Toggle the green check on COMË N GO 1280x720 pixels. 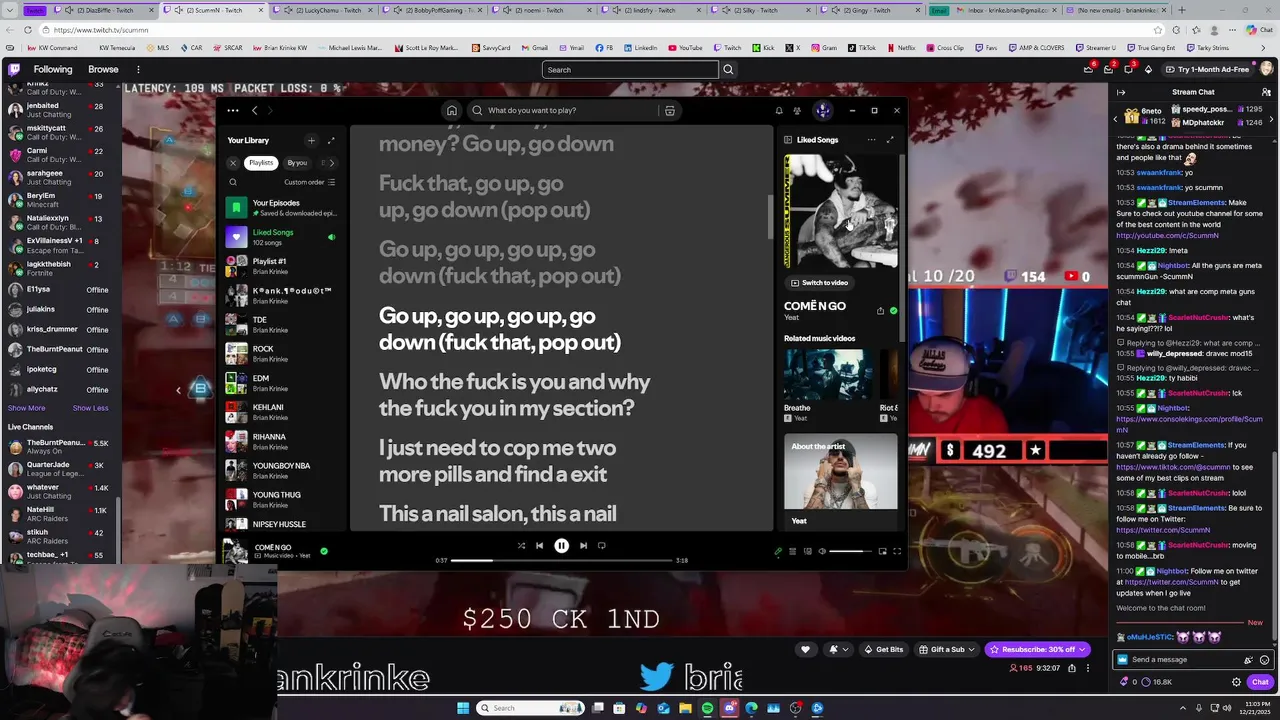point(893,311)
